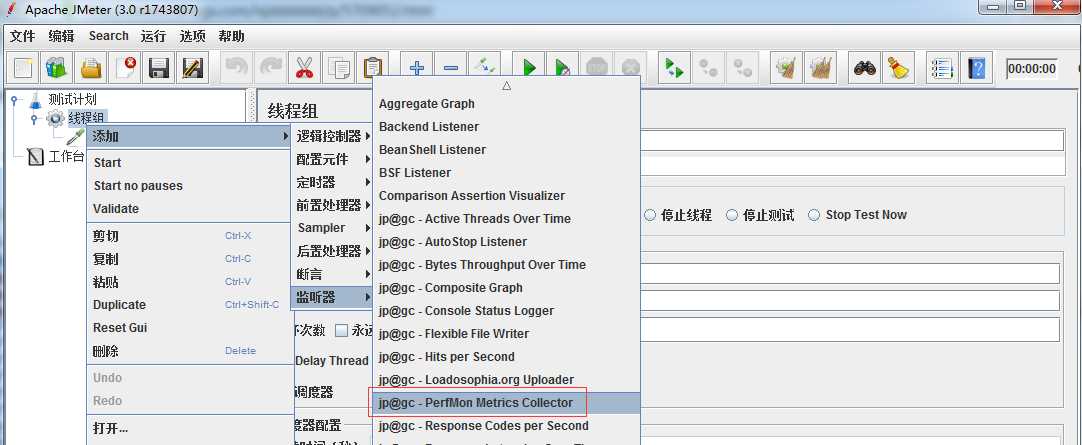The image size is (1082, 445).
Task: Click the Cut scissors icon
Action: 304,68
